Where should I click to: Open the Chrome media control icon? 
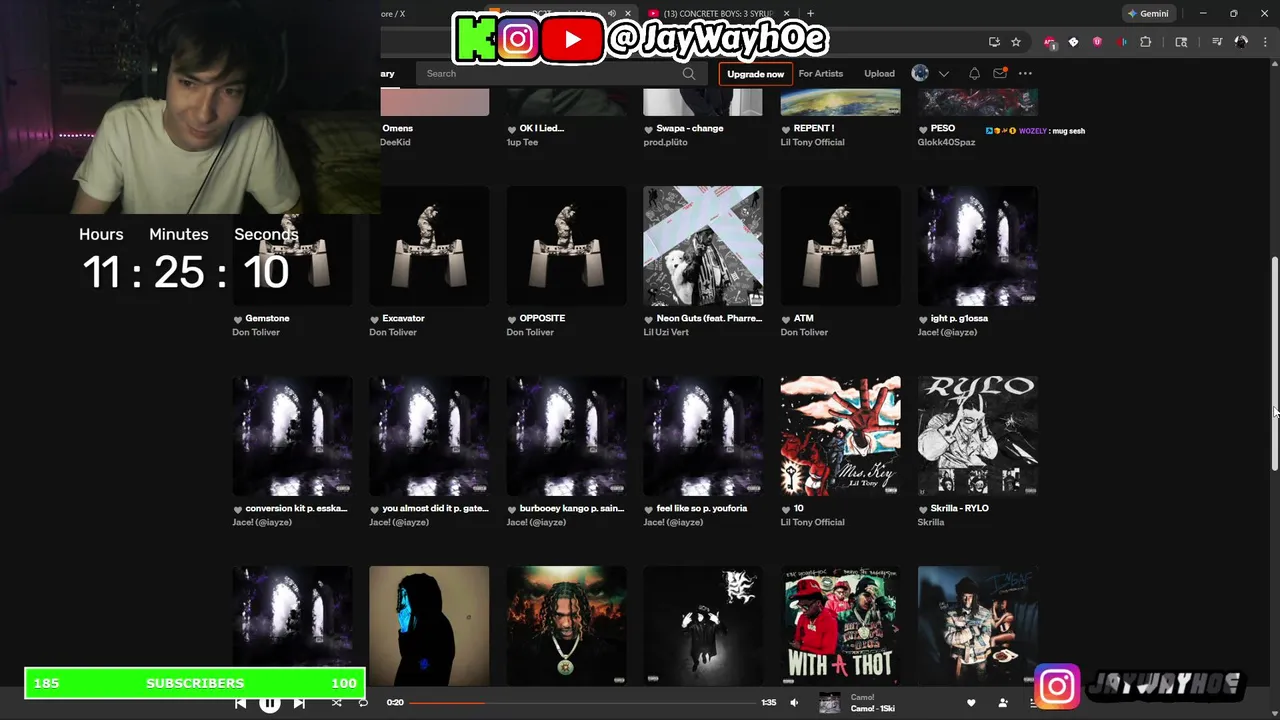(1217, 42)
